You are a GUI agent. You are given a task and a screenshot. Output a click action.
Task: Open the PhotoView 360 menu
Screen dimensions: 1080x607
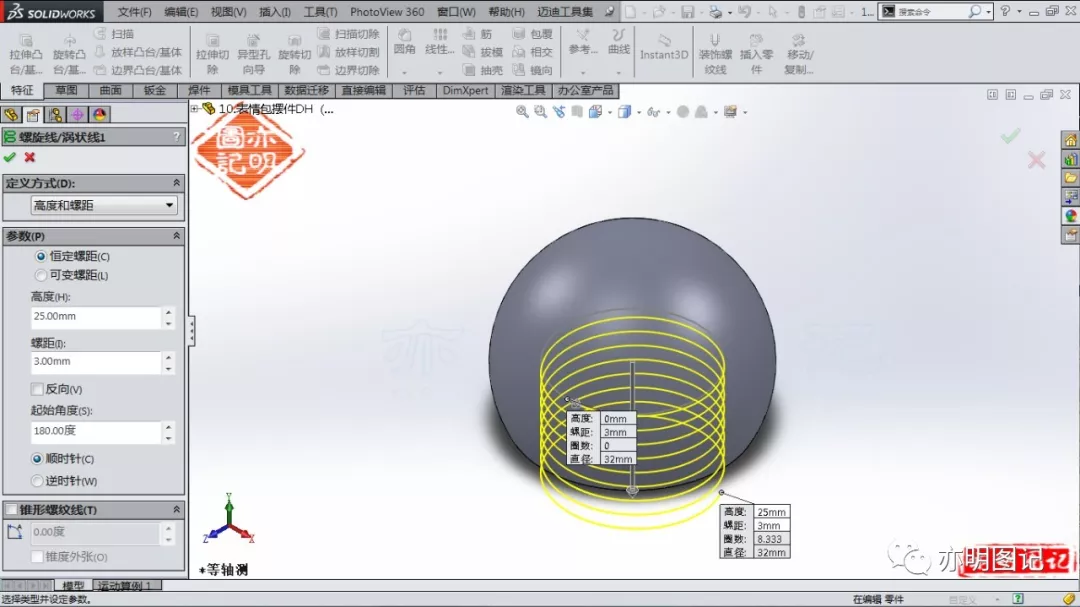point(387,12)
